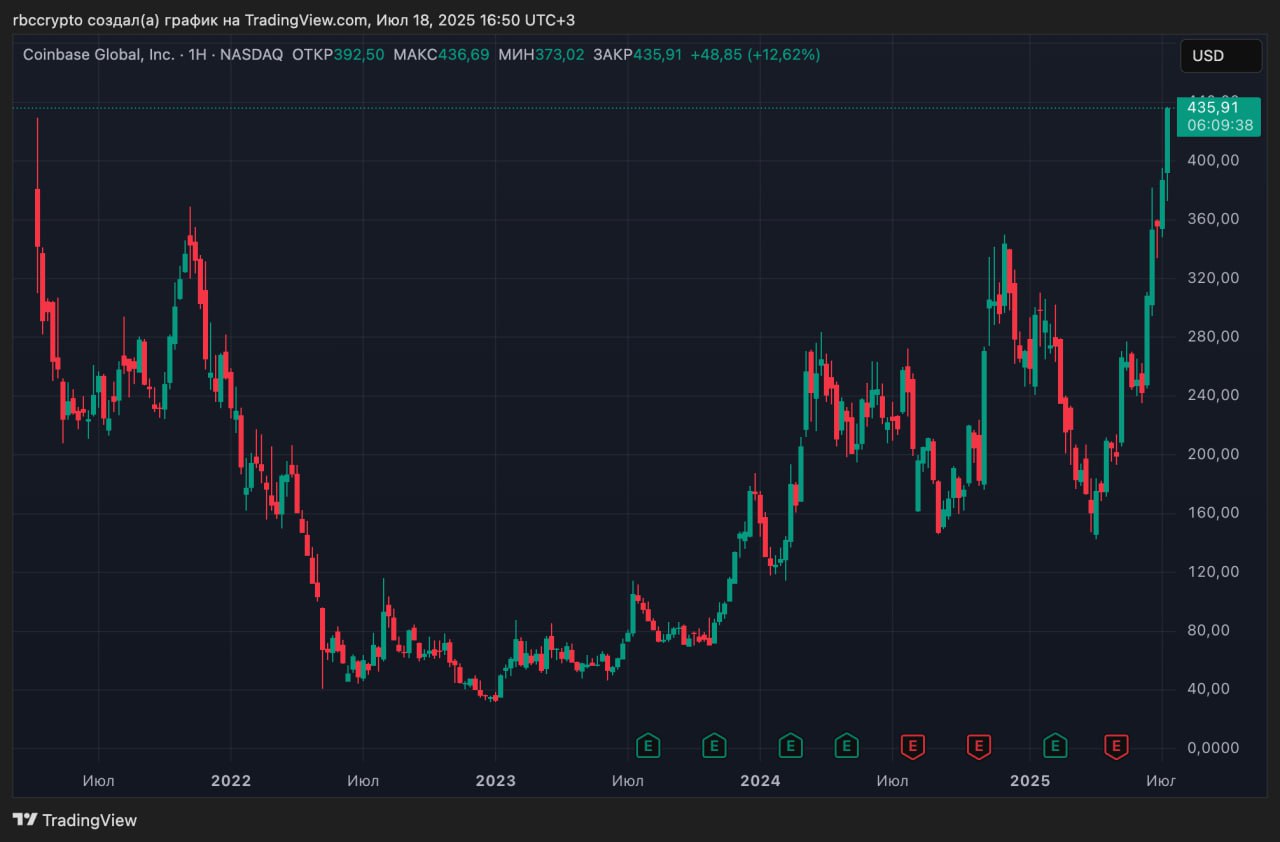Click the 2022 label on time axis

tap(231, 780)
